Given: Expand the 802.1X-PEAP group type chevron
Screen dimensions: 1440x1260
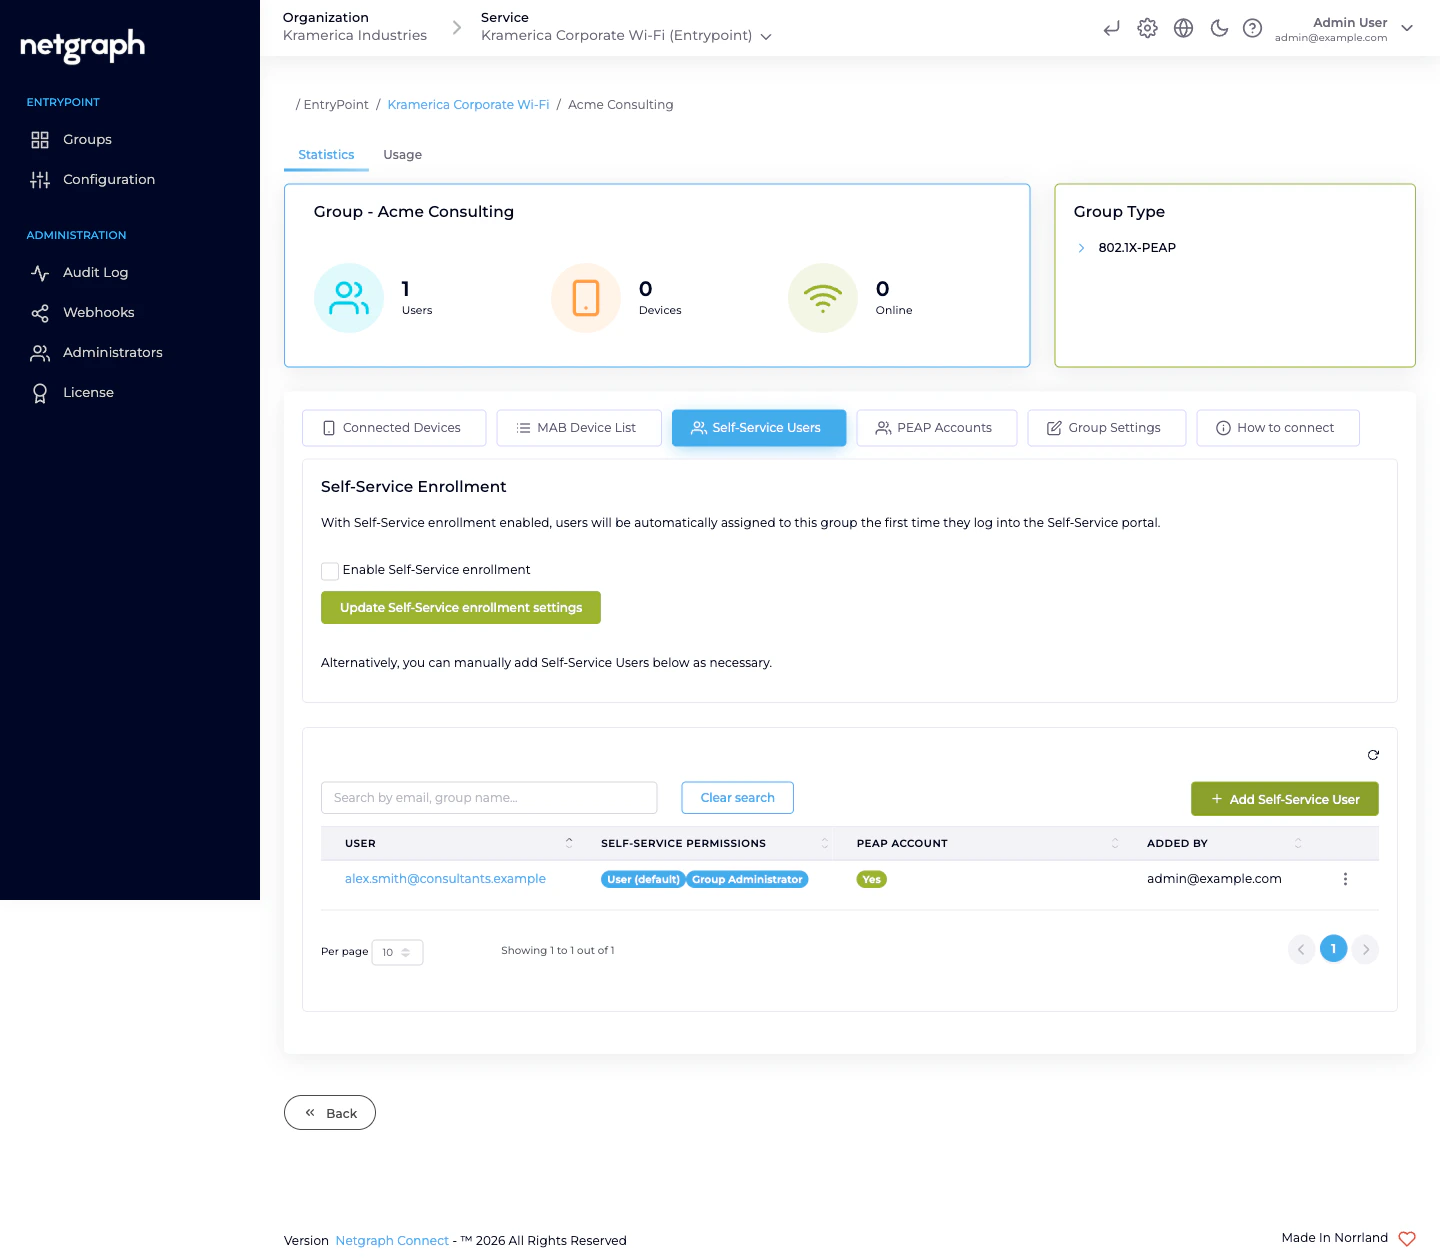Looking at the screenshot, I should coord(1081,248).
